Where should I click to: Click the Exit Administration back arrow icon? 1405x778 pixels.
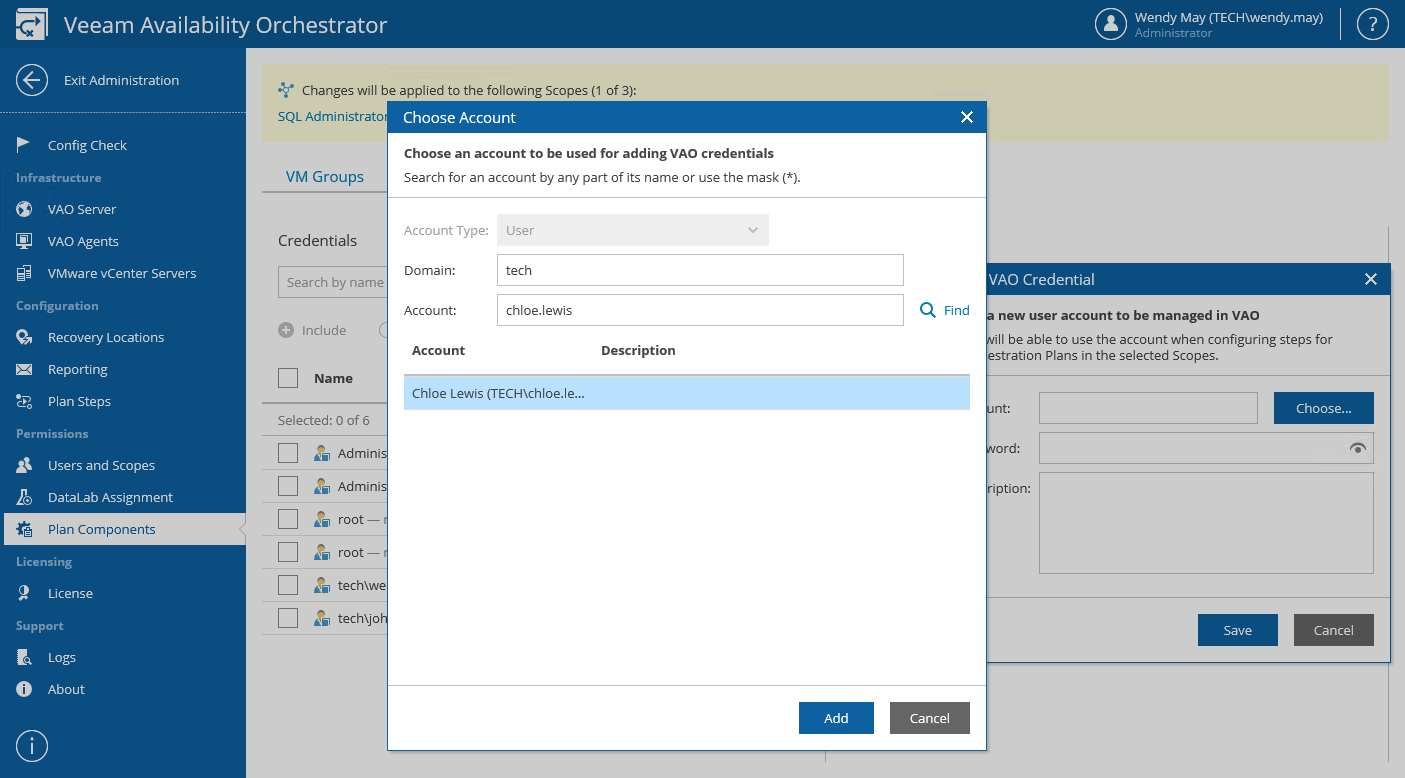point(32,80)
